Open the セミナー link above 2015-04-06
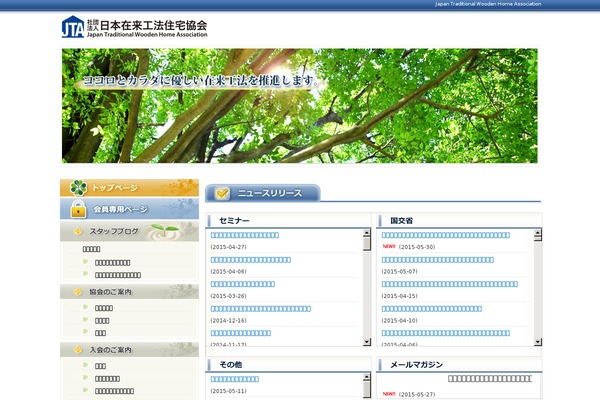600x400 pixels. tap(251, 260)
